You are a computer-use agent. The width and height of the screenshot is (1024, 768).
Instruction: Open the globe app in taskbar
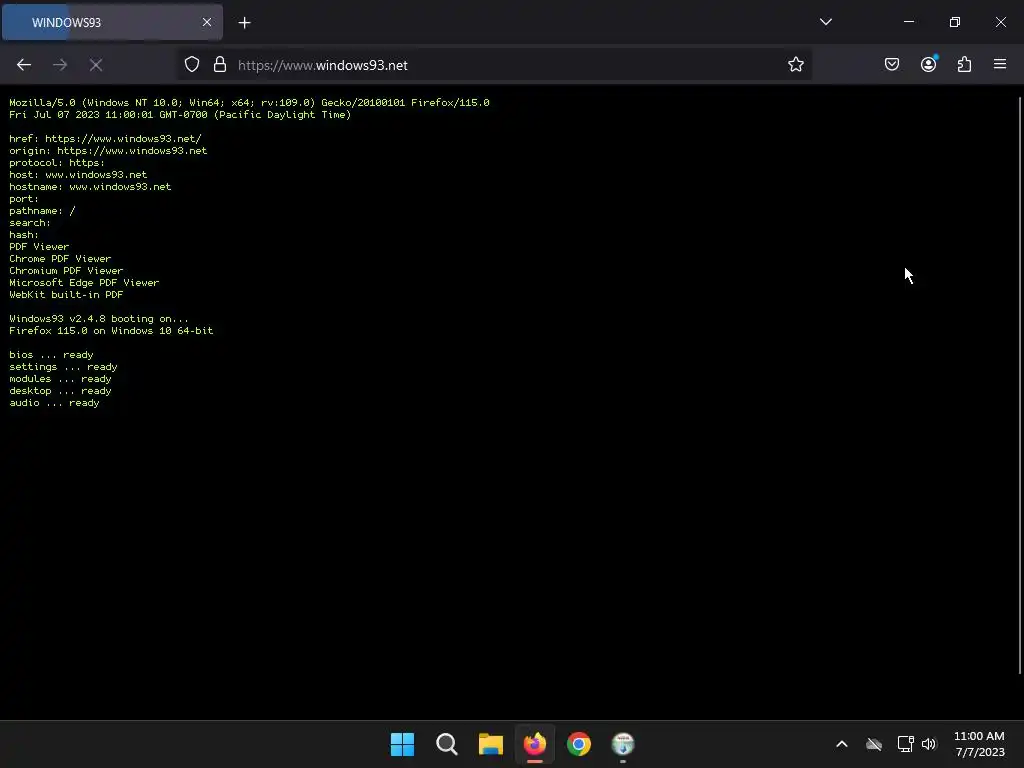coord(623,744)
